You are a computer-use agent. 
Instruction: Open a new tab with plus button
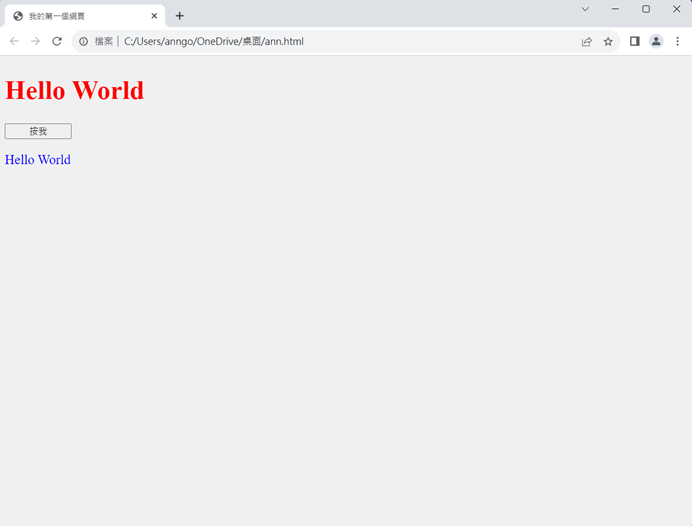pos(179,16)
